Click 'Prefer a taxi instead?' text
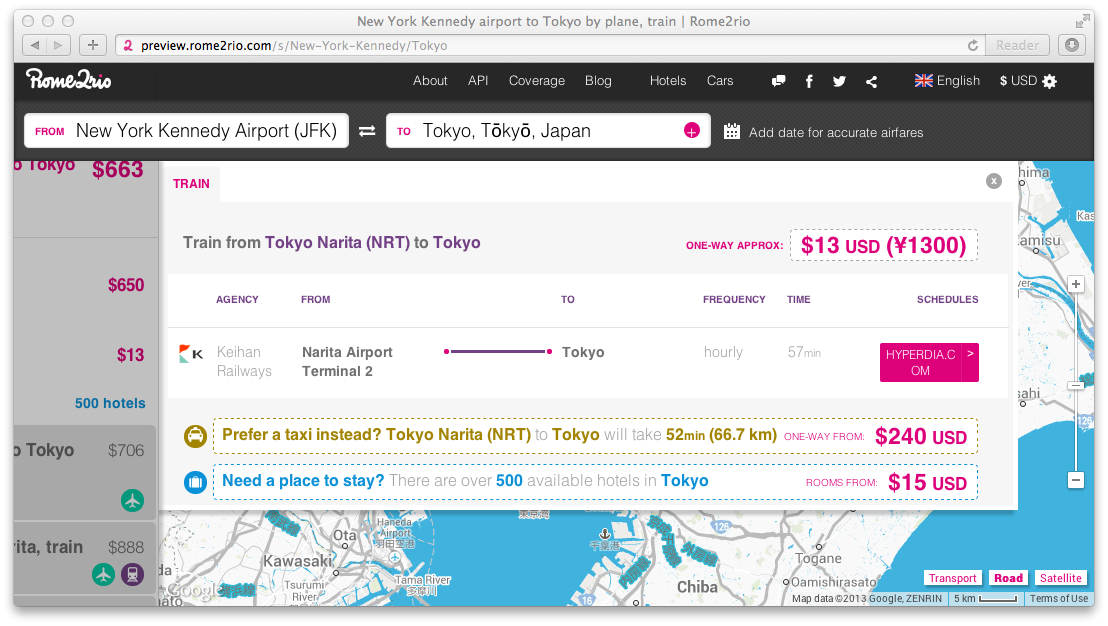Screen dimensions: 1108x626 (302, 435)
